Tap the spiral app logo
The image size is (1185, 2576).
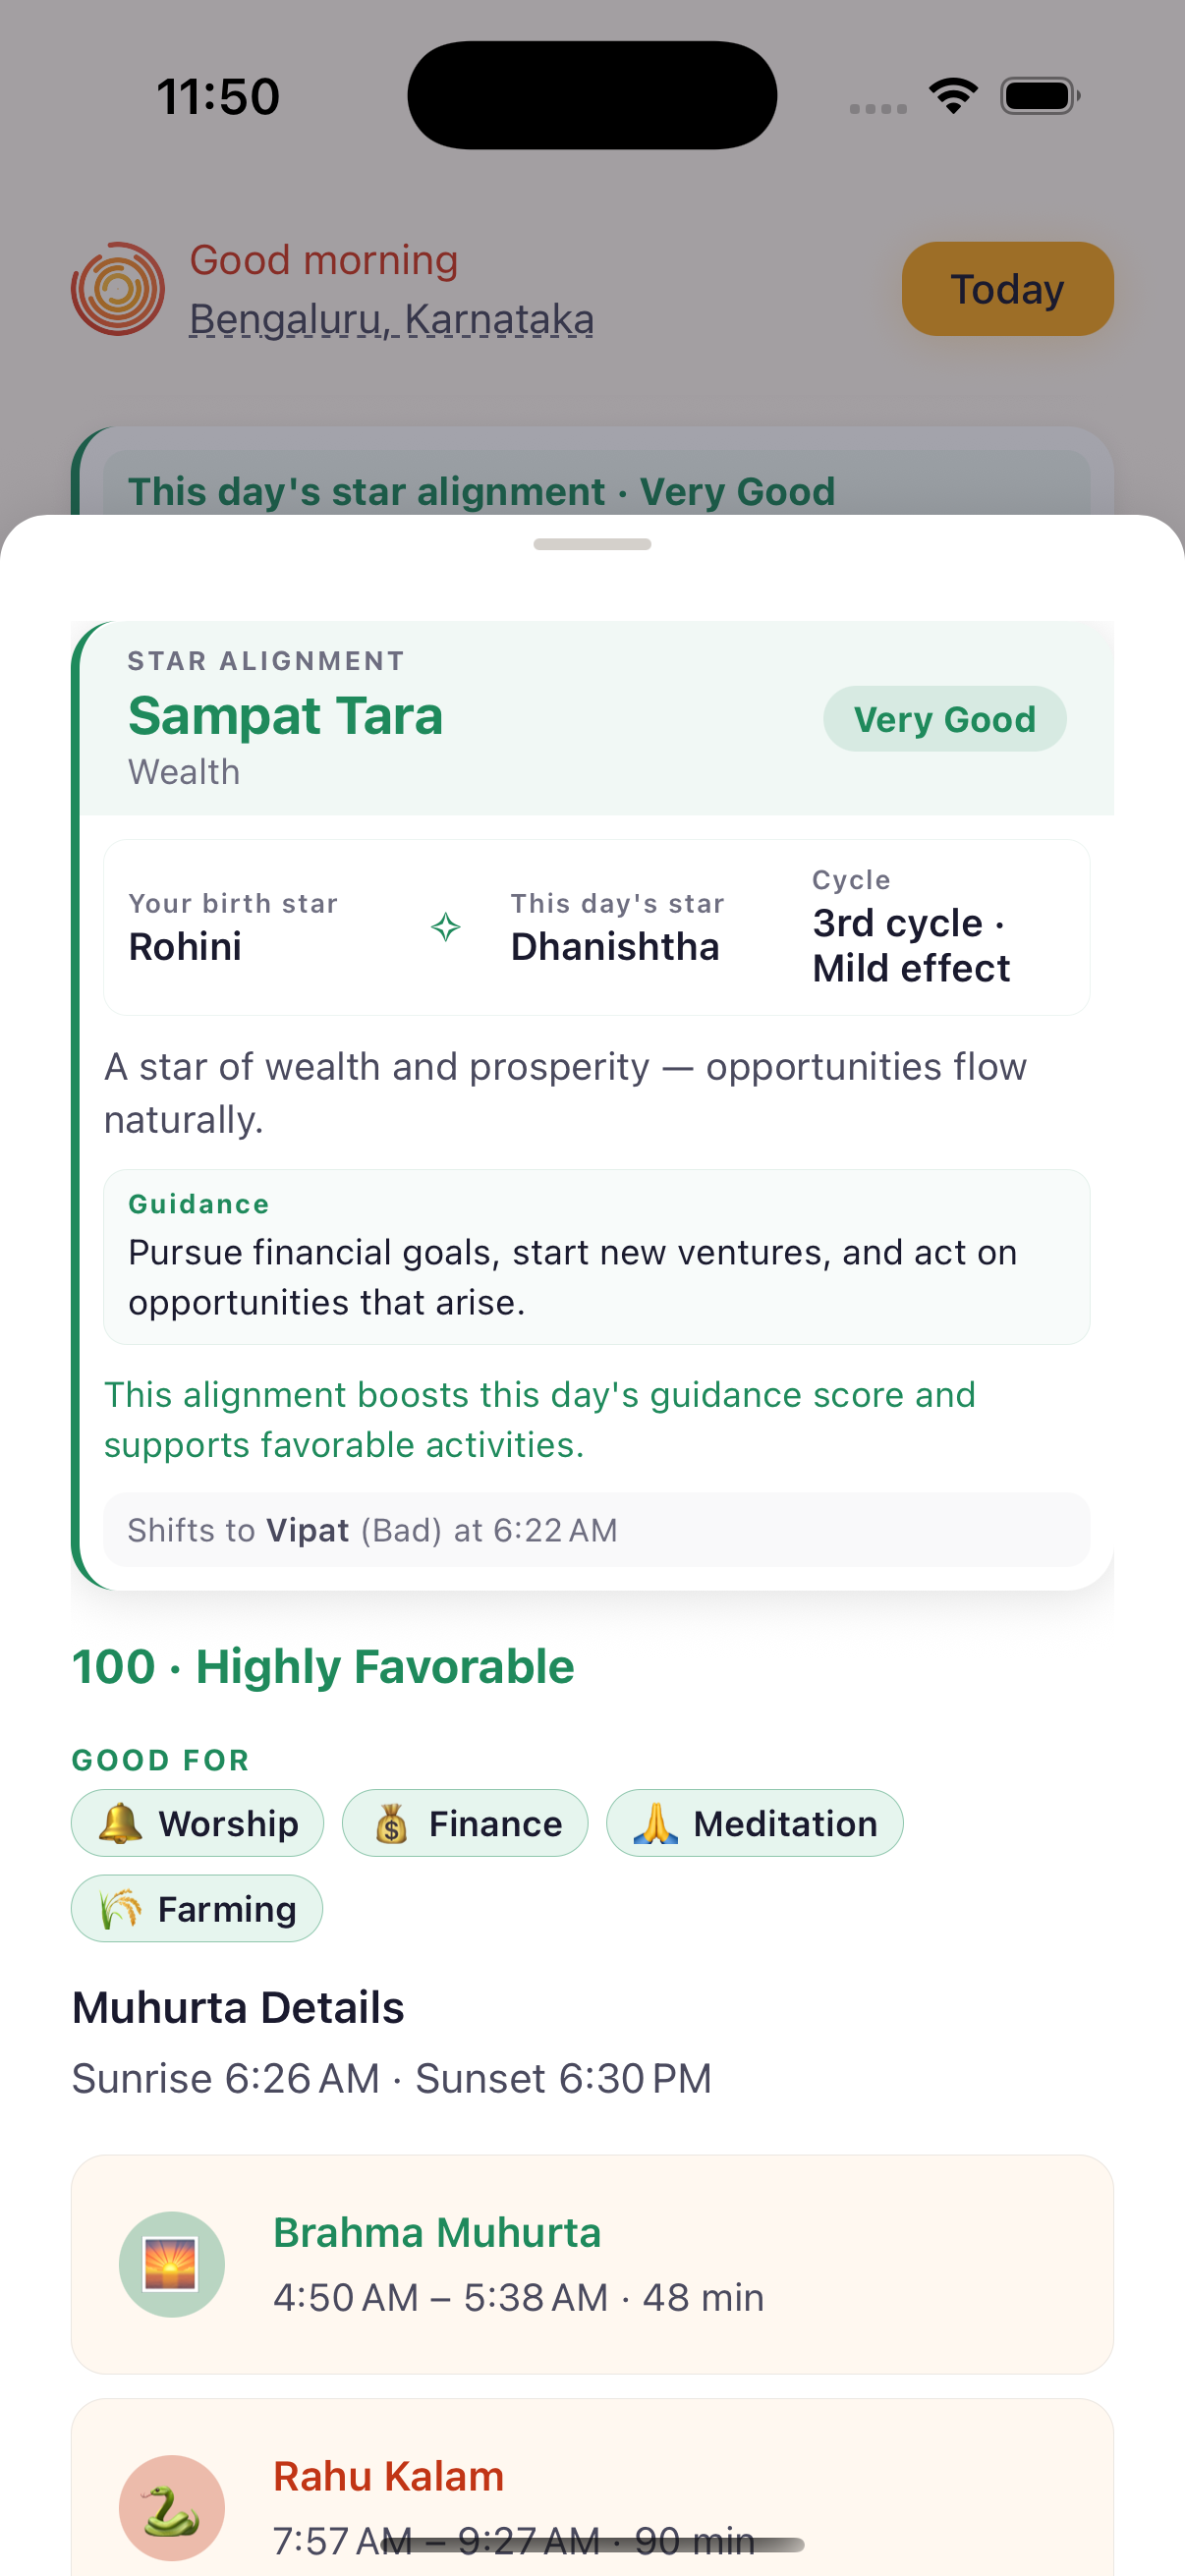[x=118, y=289]
